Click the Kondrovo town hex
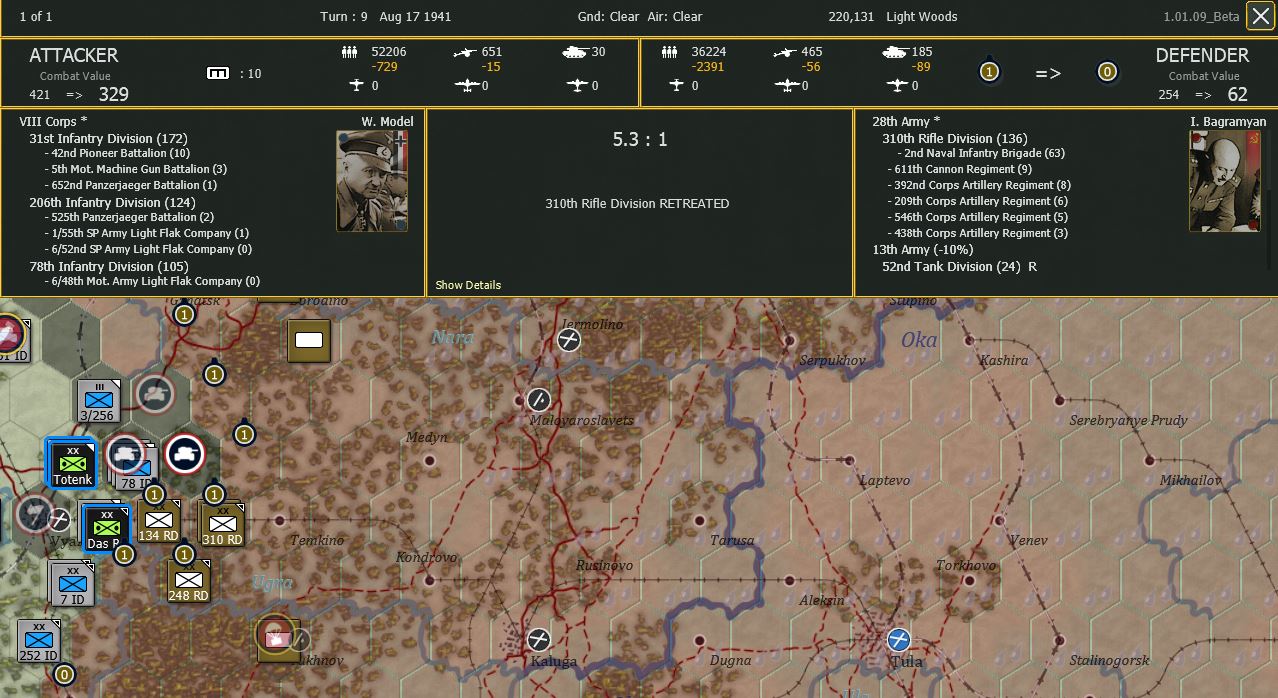The width and height of the screenshot is (1278, 698). pos(430,580)
